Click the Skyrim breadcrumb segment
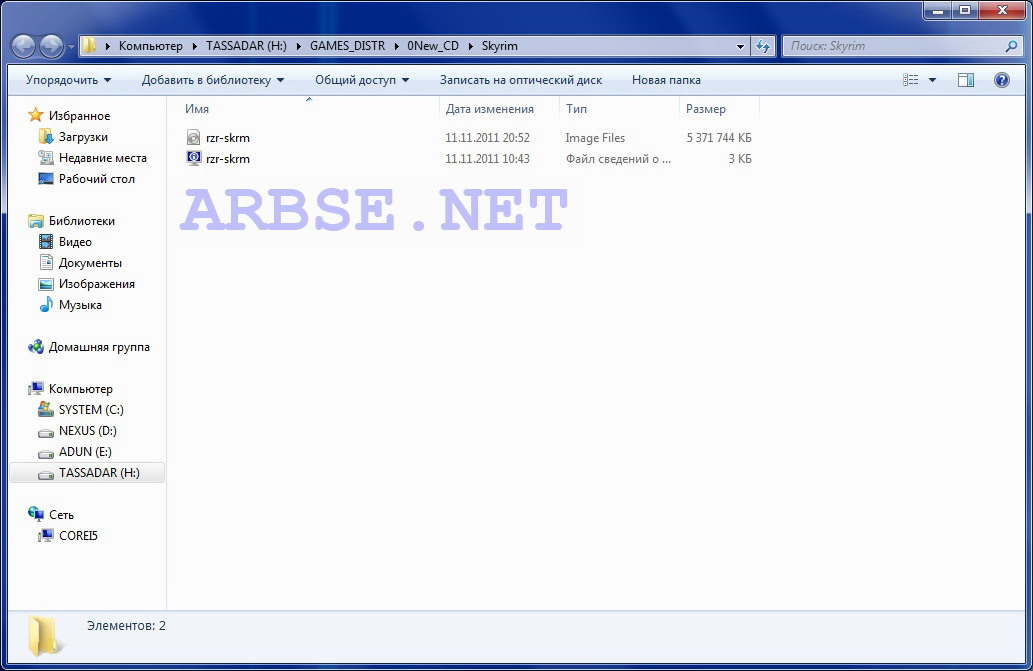The width and height of the screenshot is (1033, 671). tap(499, 46)
